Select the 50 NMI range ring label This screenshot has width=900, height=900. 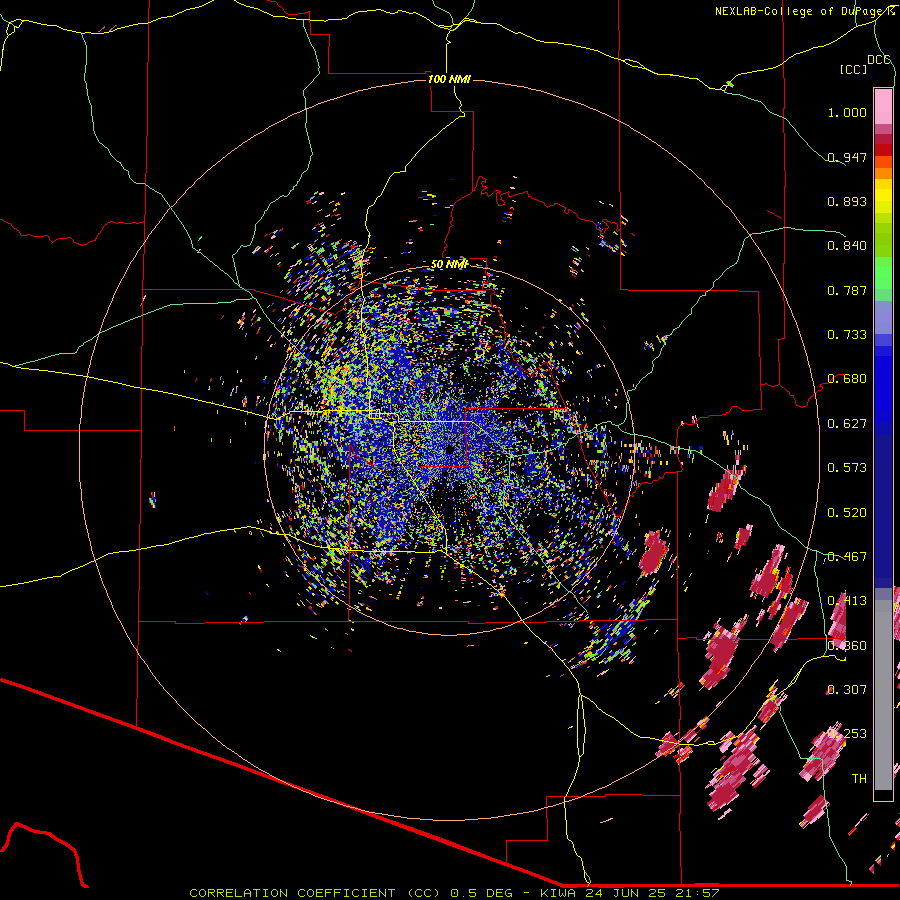coord(449,265)
